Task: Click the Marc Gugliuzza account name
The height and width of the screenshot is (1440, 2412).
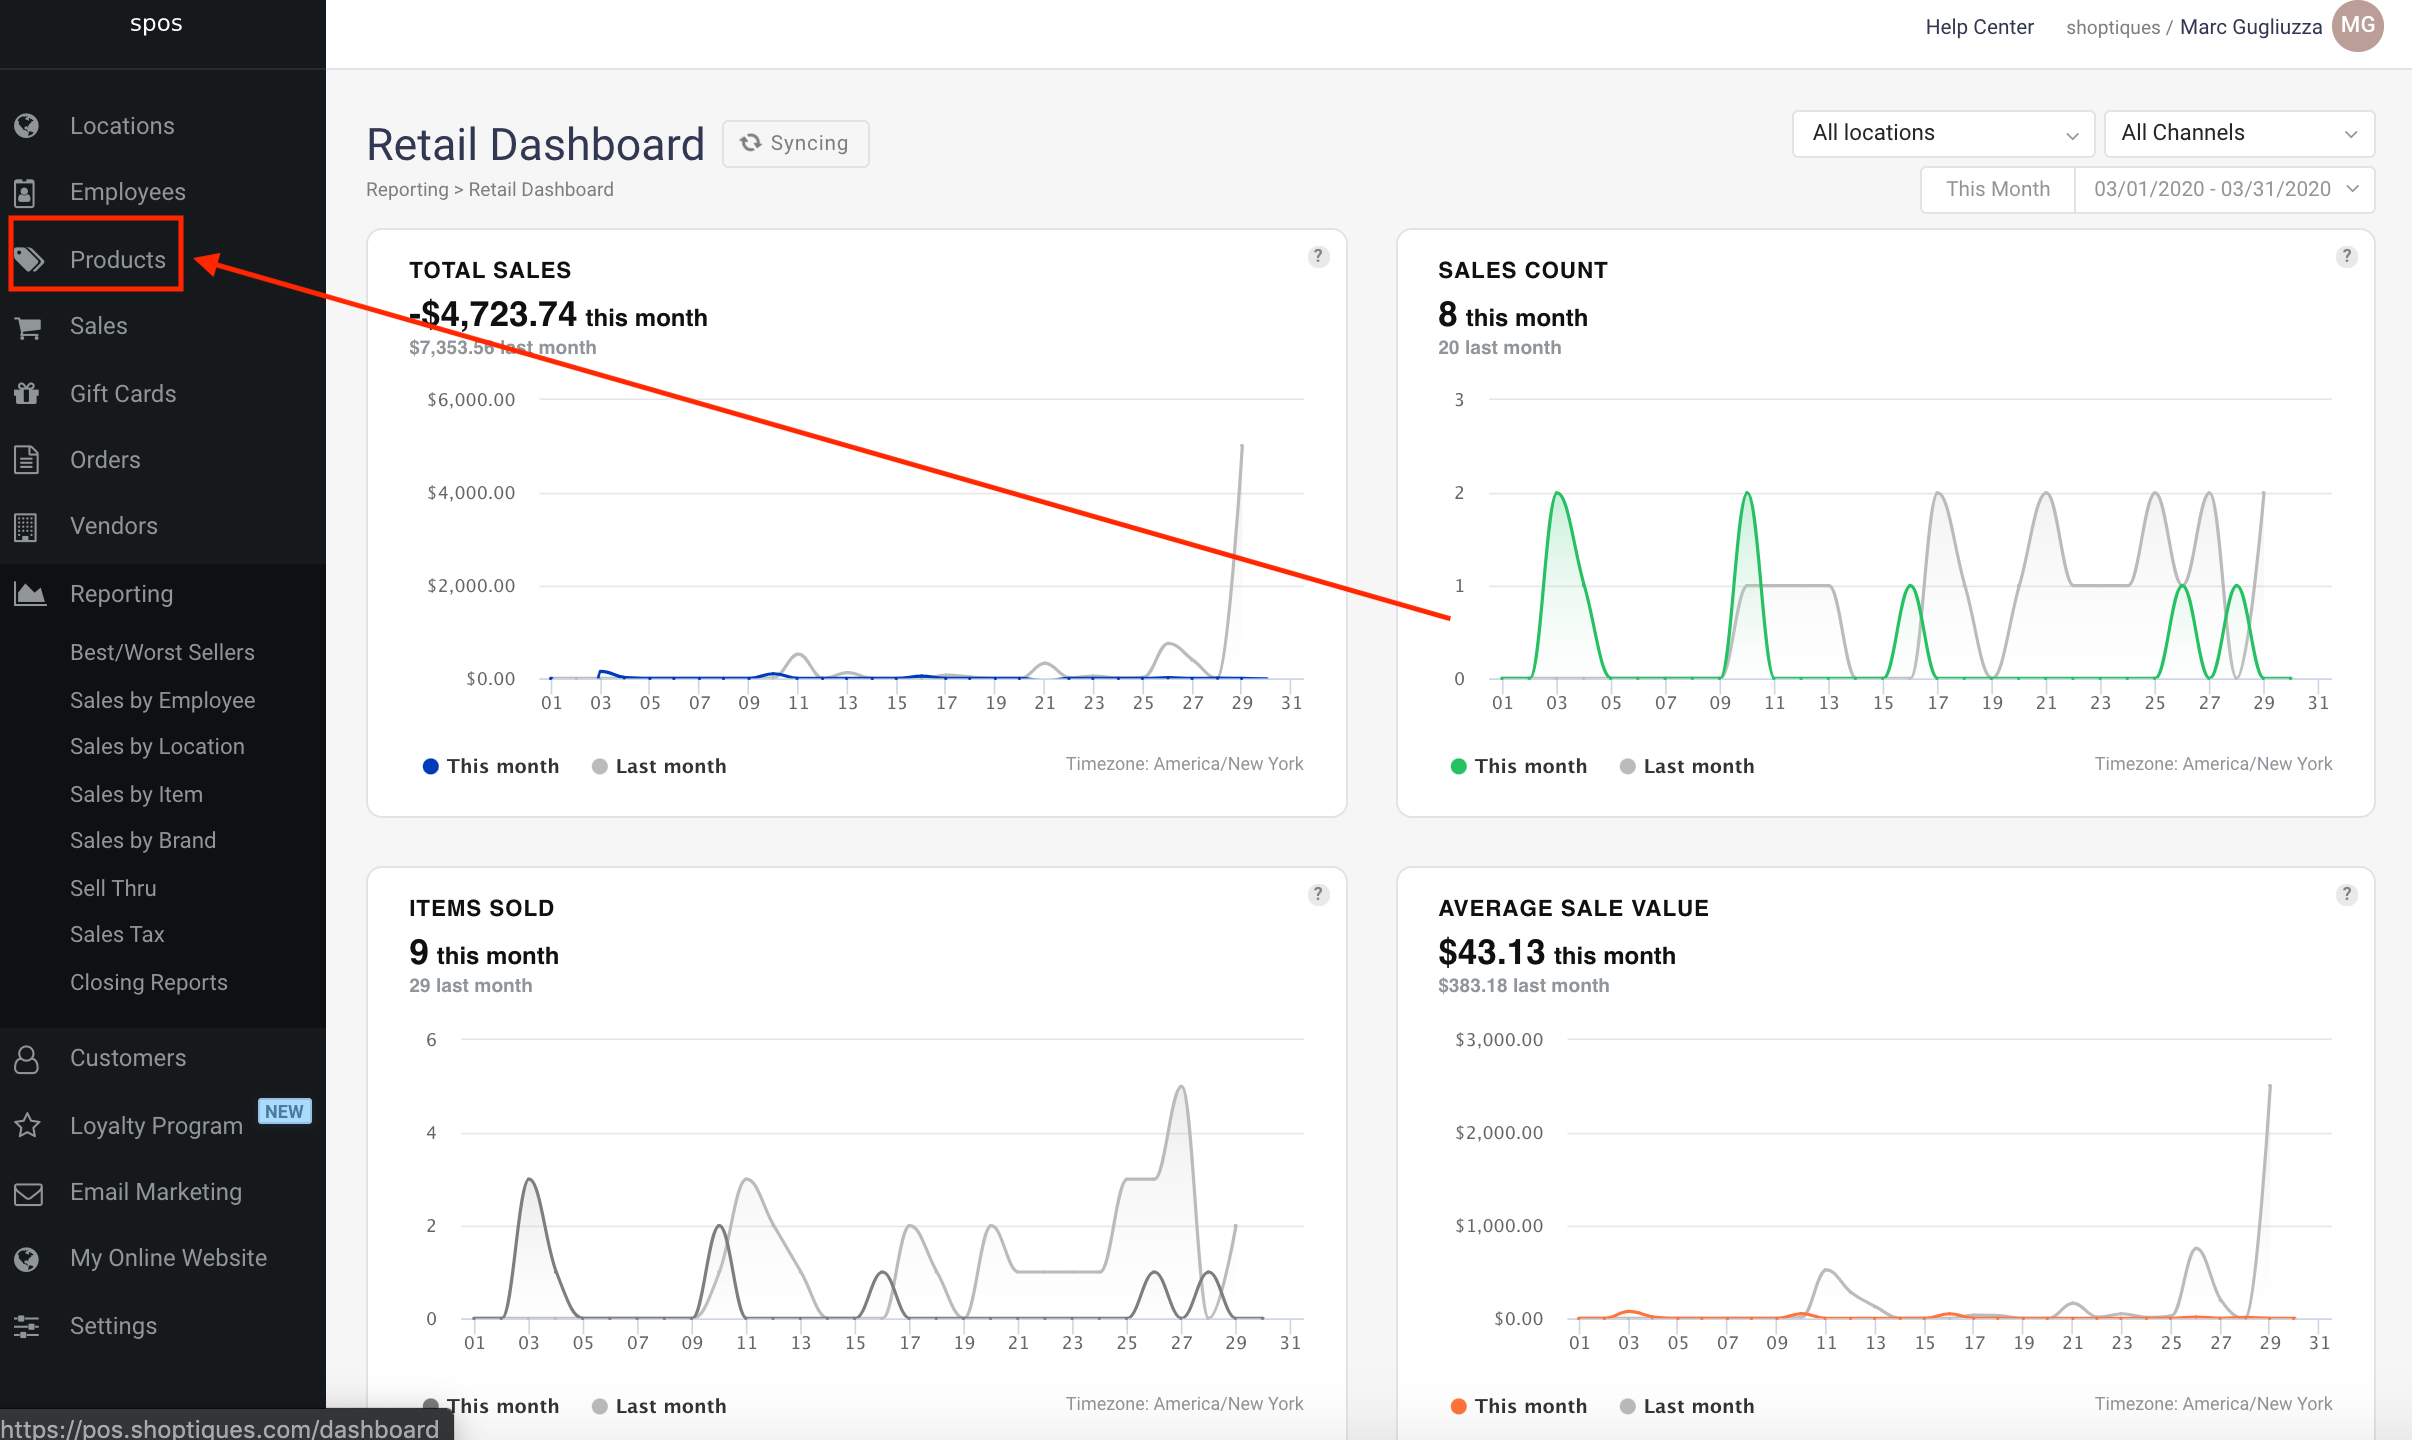Action: pos(2250,27)
